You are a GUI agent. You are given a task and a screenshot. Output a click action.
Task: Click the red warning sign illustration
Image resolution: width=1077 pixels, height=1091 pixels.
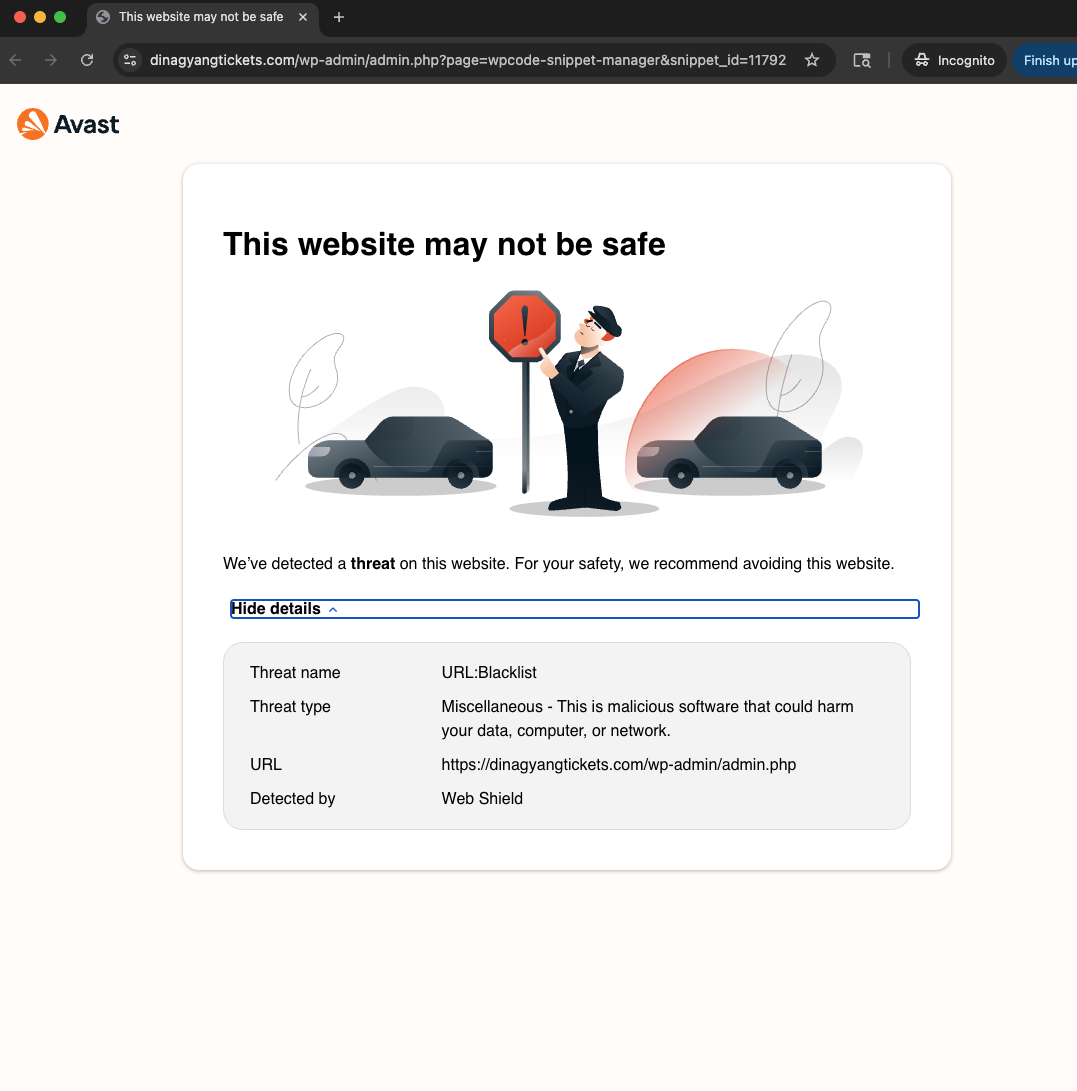pyautogui.click(x=524, y=326)
